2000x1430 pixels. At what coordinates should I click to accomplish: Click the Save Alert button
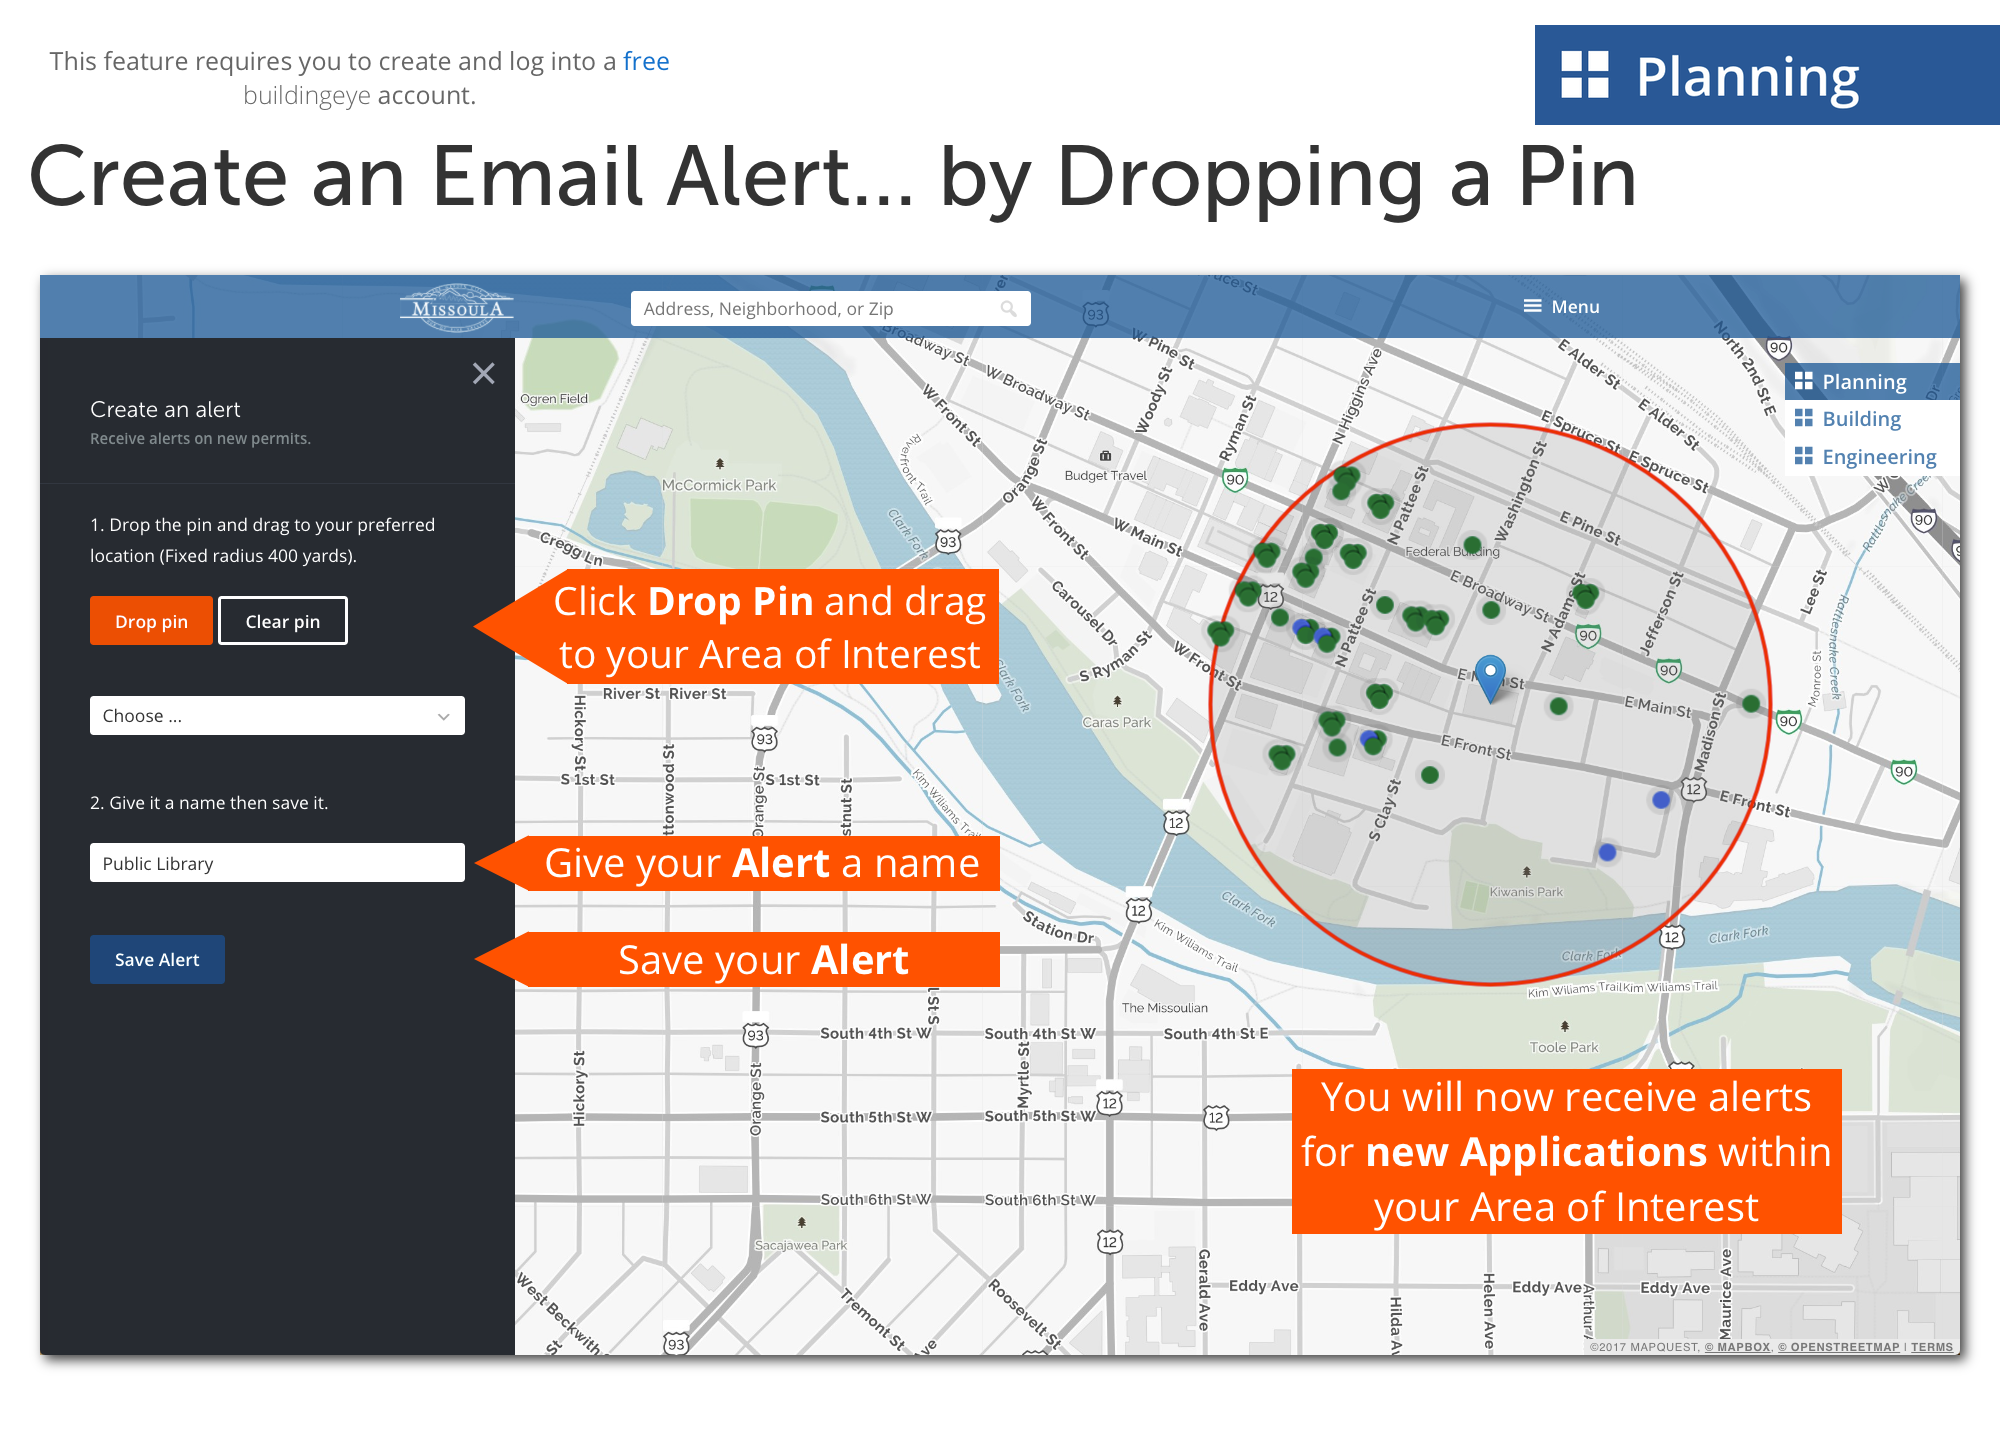click(x=157, y=959)
